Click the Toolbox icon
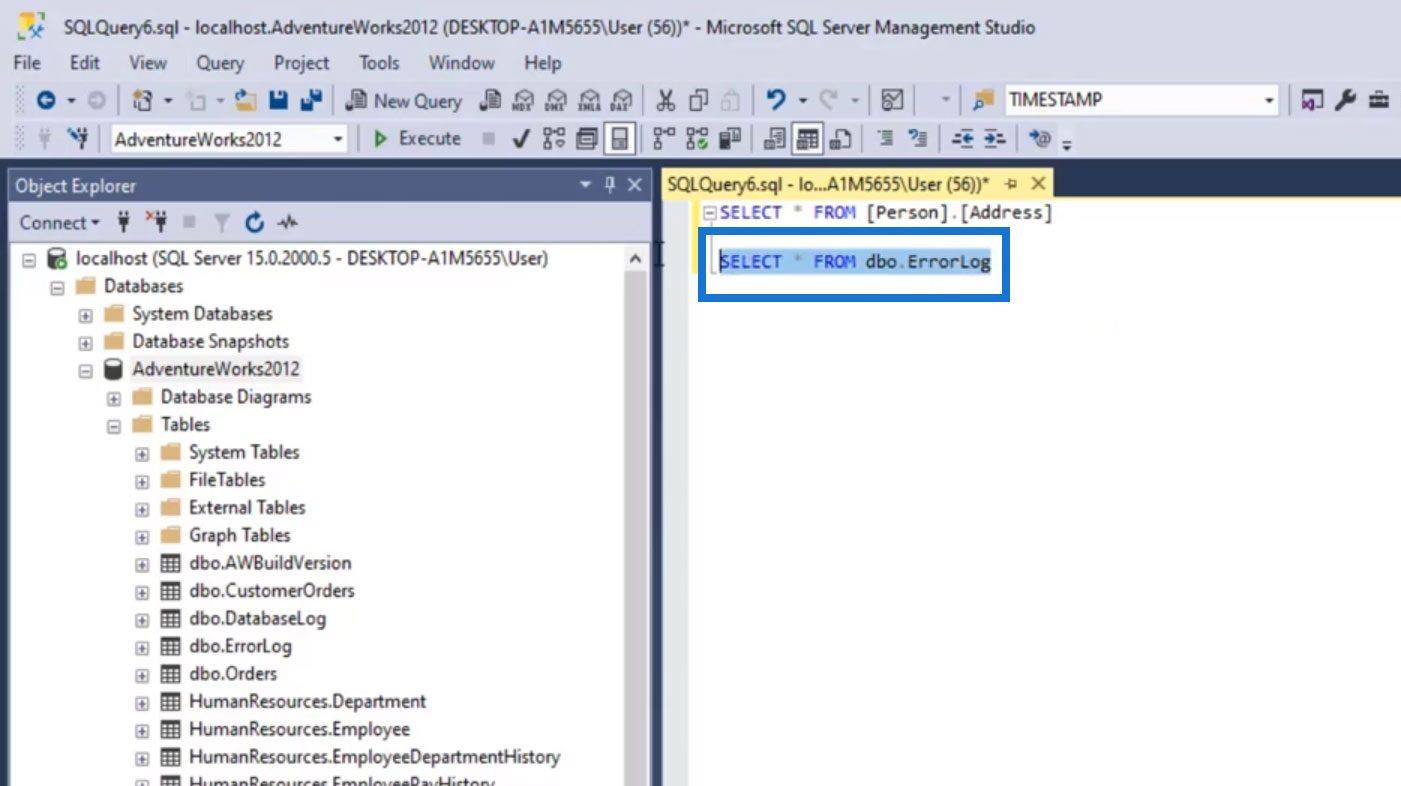 tap(1379, 100)
